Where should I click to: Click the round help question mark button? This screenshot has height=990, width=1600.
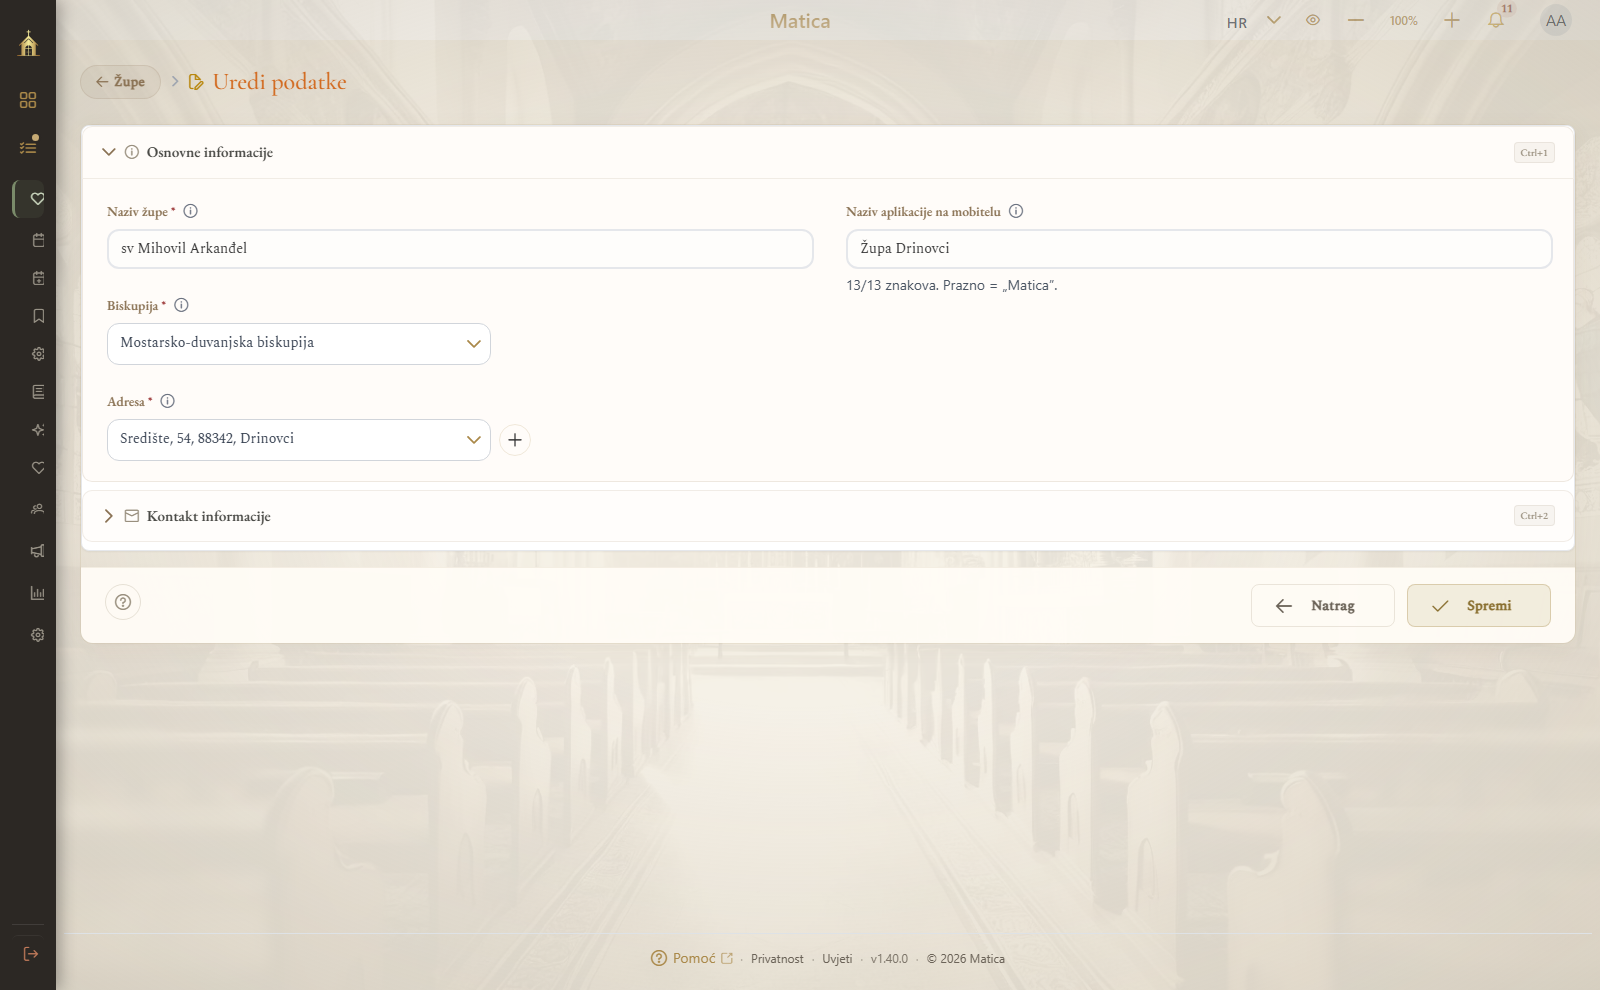click(x=123, y=602)
